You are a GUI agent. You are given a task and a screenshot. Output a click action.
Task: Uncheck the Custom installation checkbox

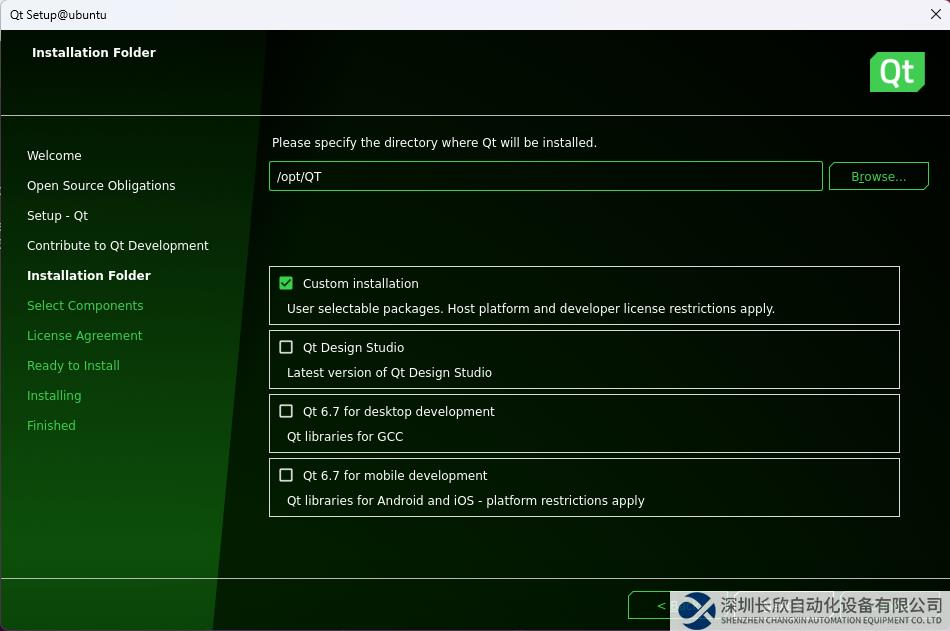click(x=286, y=283)
